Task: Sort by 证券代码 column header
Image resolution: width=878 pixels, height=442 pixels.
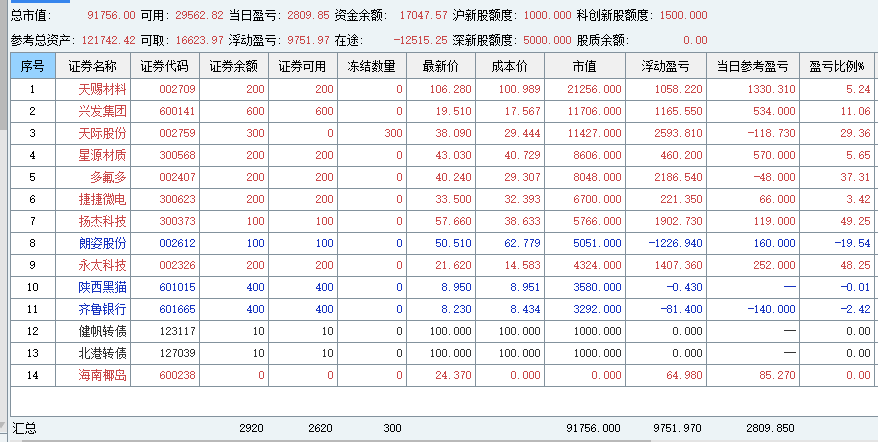Action: coord(165,66)
